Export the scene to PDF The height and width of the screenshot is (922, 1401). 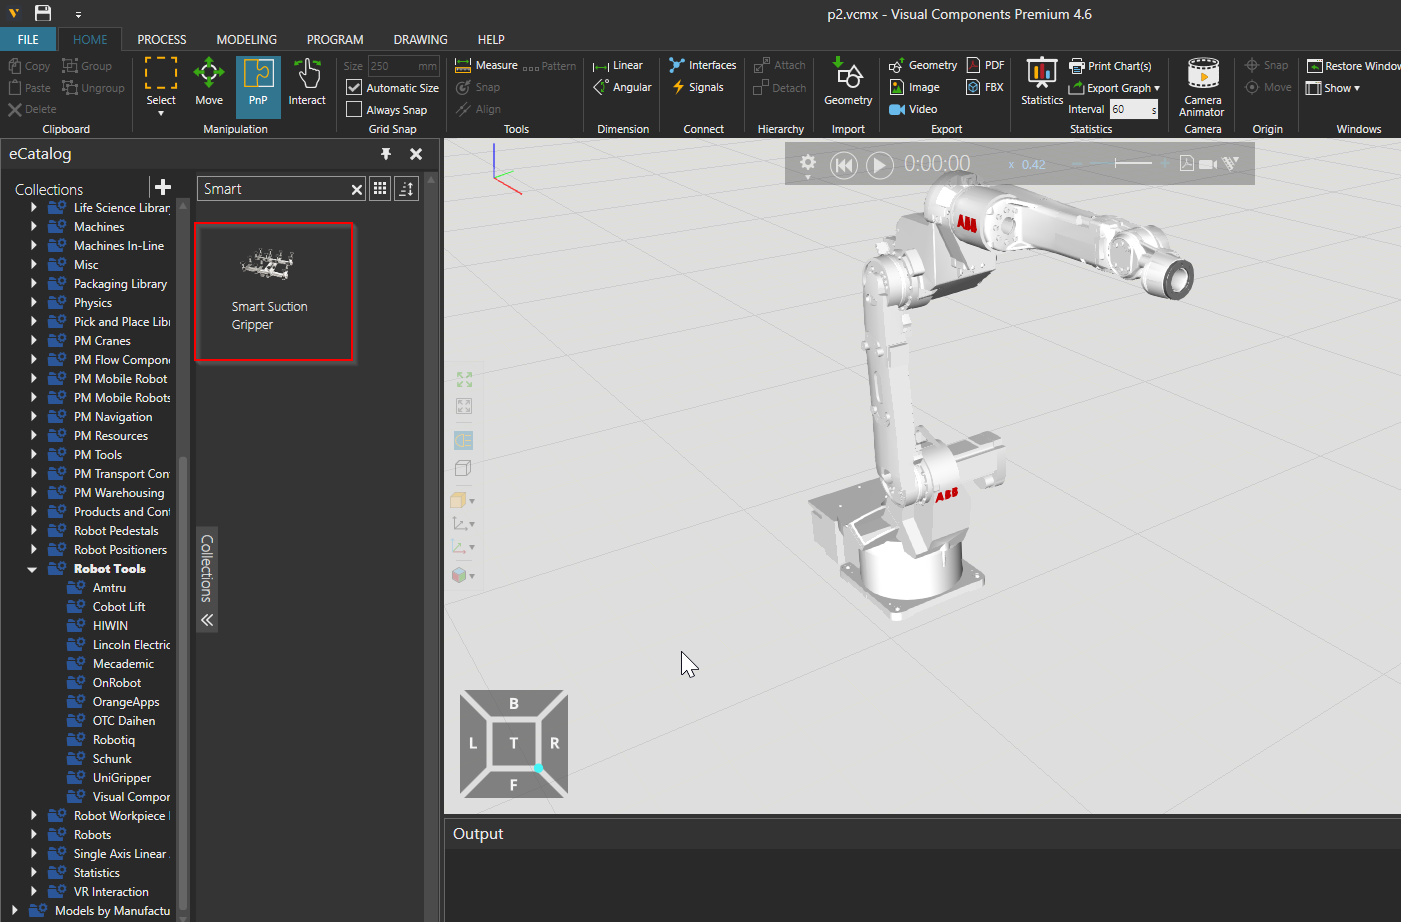click(985, 66)
